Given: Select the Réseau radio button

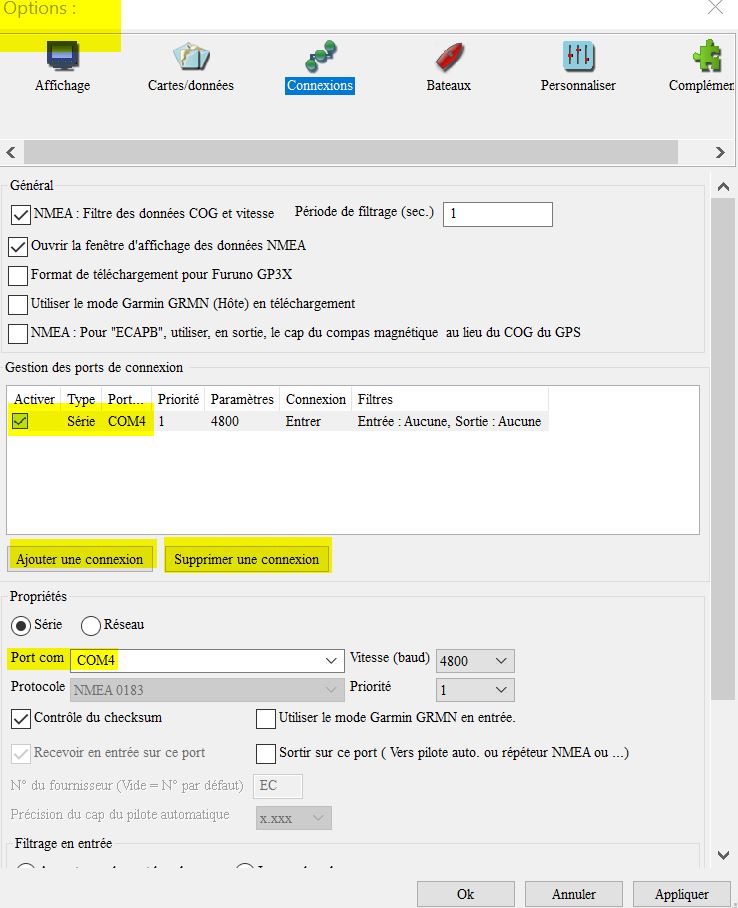Looking at the screenshot, I should (x=91, y=625).
